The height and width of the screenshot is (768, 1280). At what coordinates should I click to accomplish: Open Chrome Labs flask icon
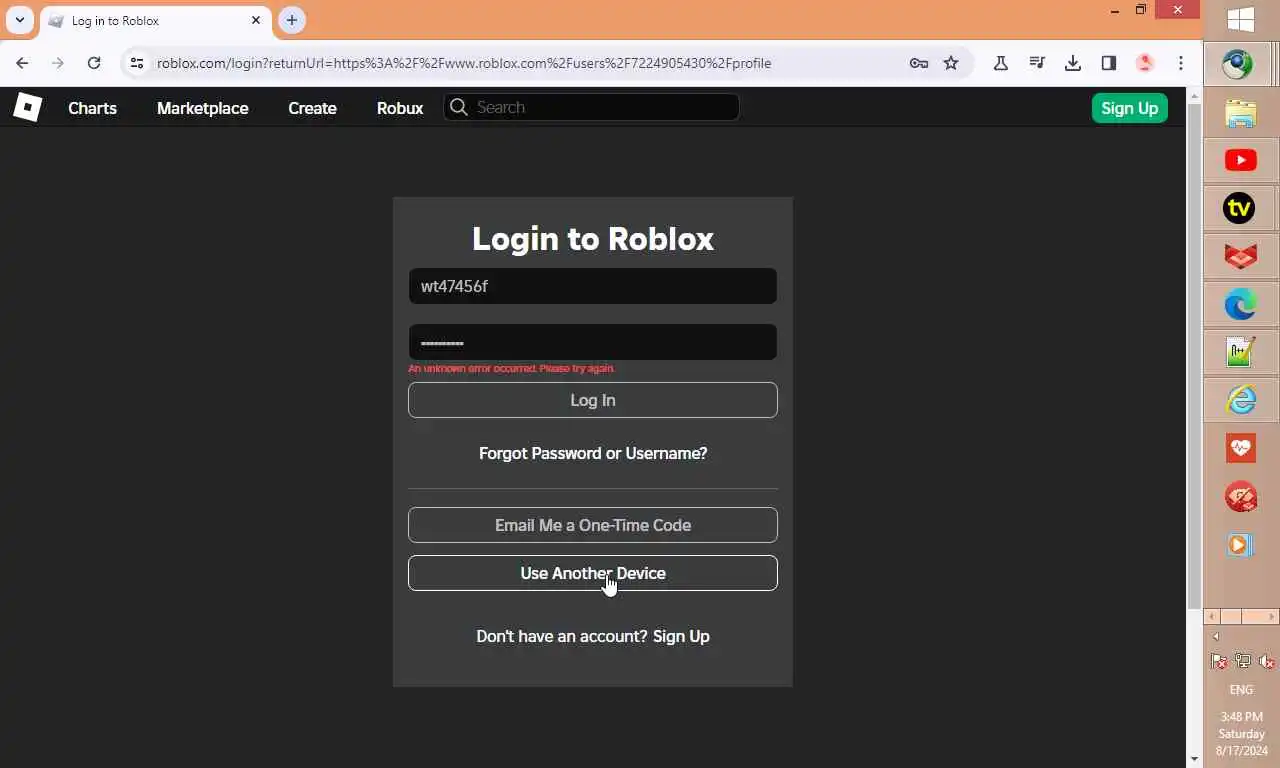(1000, 63)
